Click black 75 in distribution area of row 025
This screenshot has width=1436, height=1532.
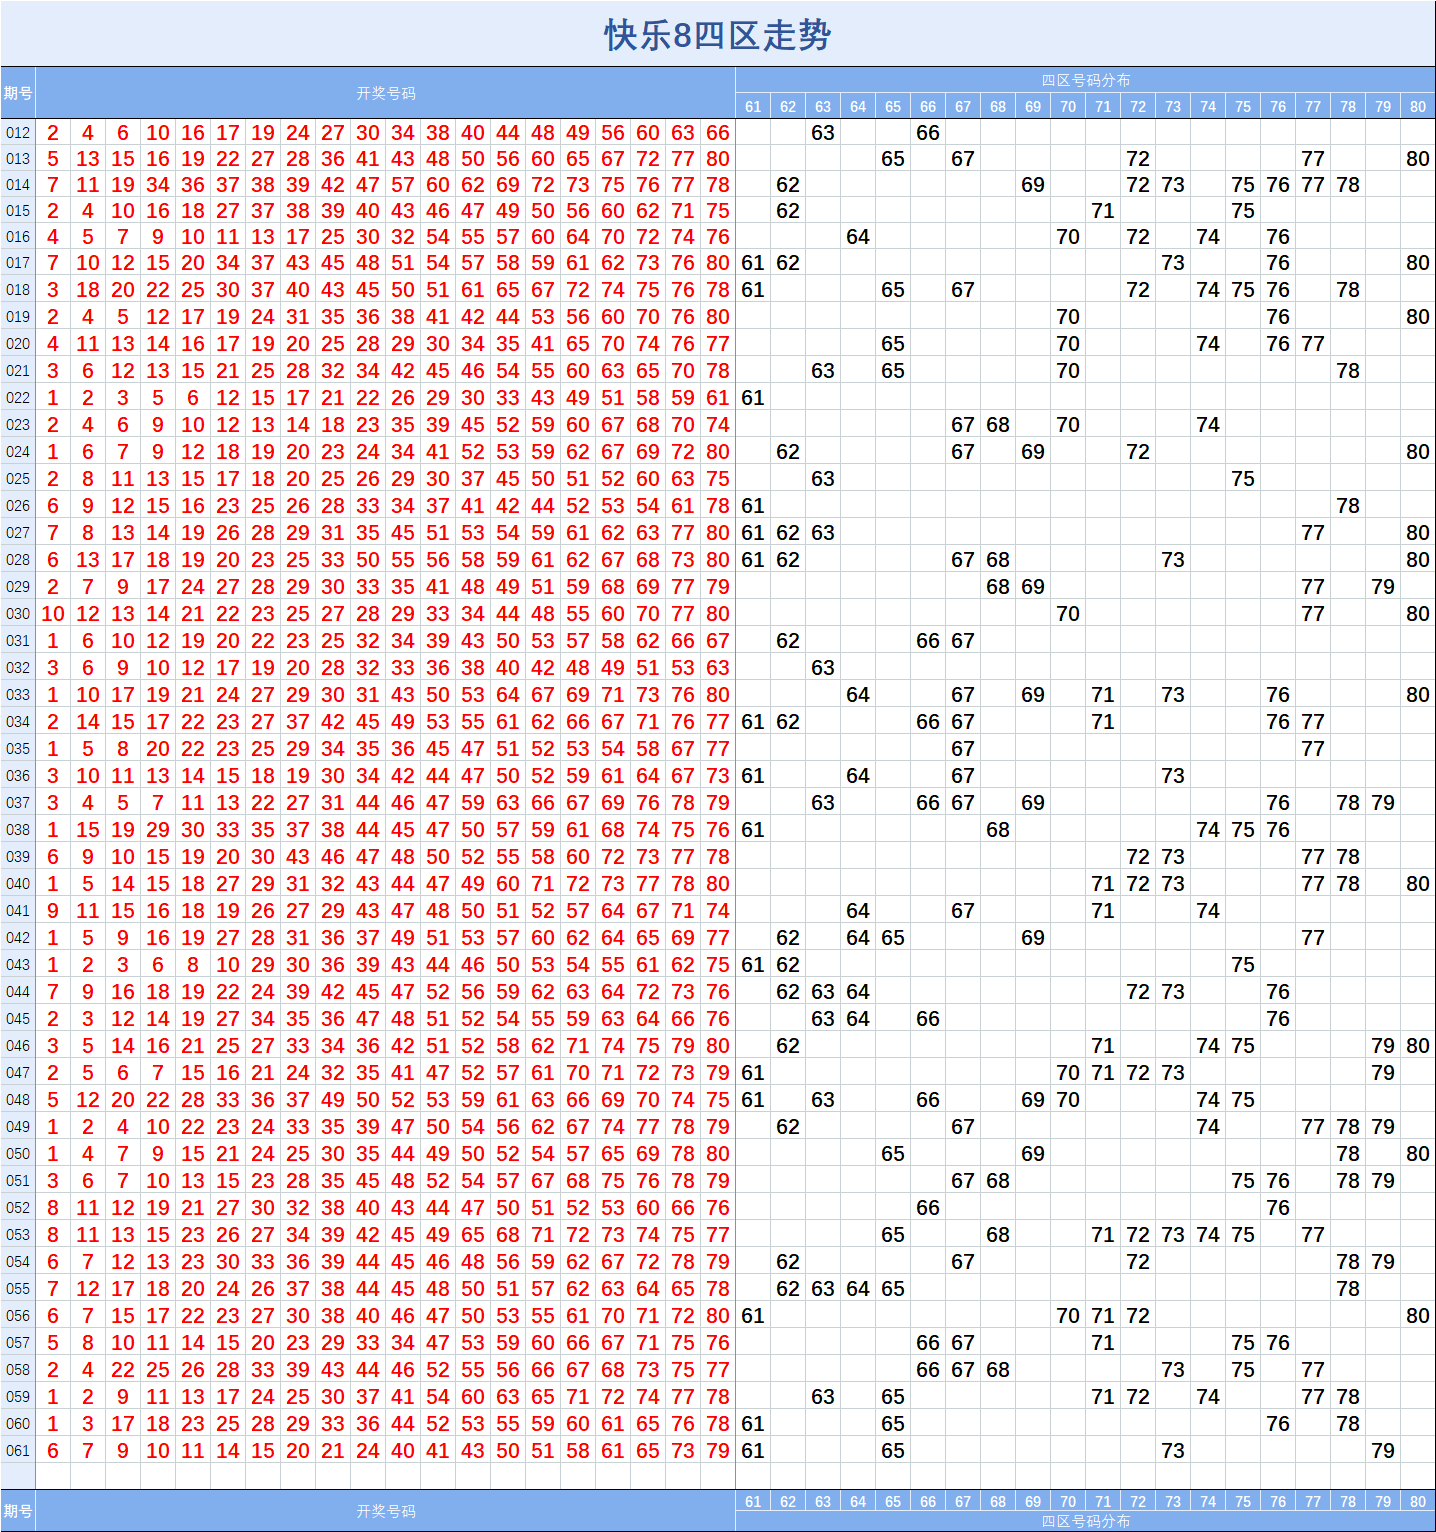(x=1243, y=479)
